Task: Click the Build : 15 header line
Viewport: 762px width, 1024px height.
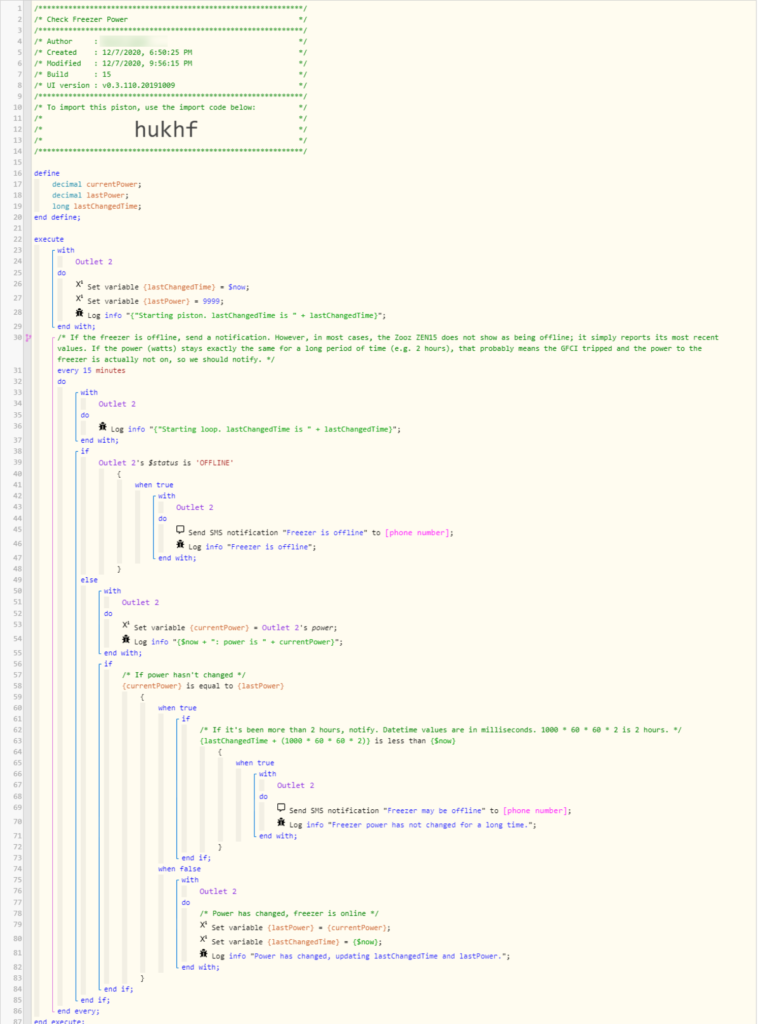Action: point(72,74)
